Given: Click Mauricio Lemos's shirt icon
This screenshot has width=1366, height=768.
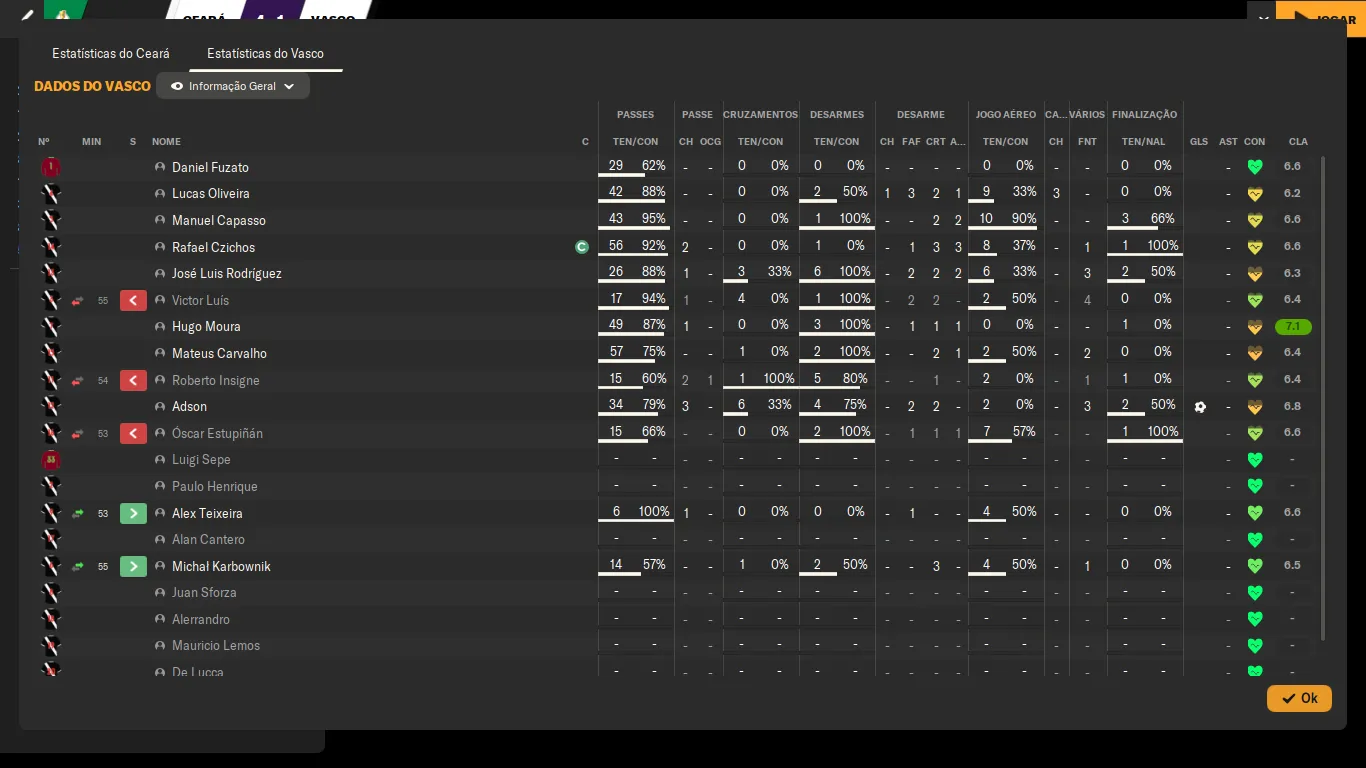Looking at the screenshot, I should 51,646.
